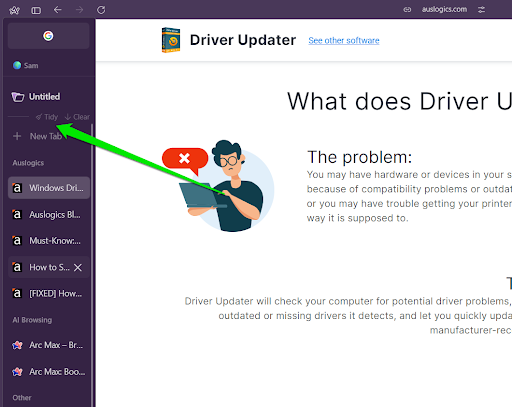Image resolution: width=512 pixels, height=407 pixels.
Task: Go back with the left arrow
Action: click(58, 10)
